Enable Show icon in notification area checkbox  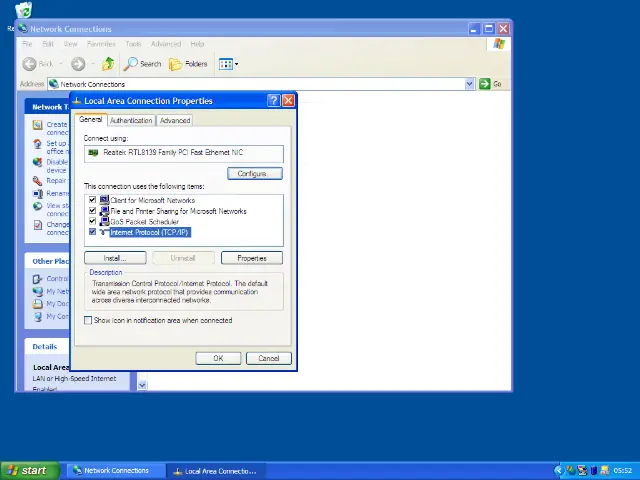tap(88, 321)
